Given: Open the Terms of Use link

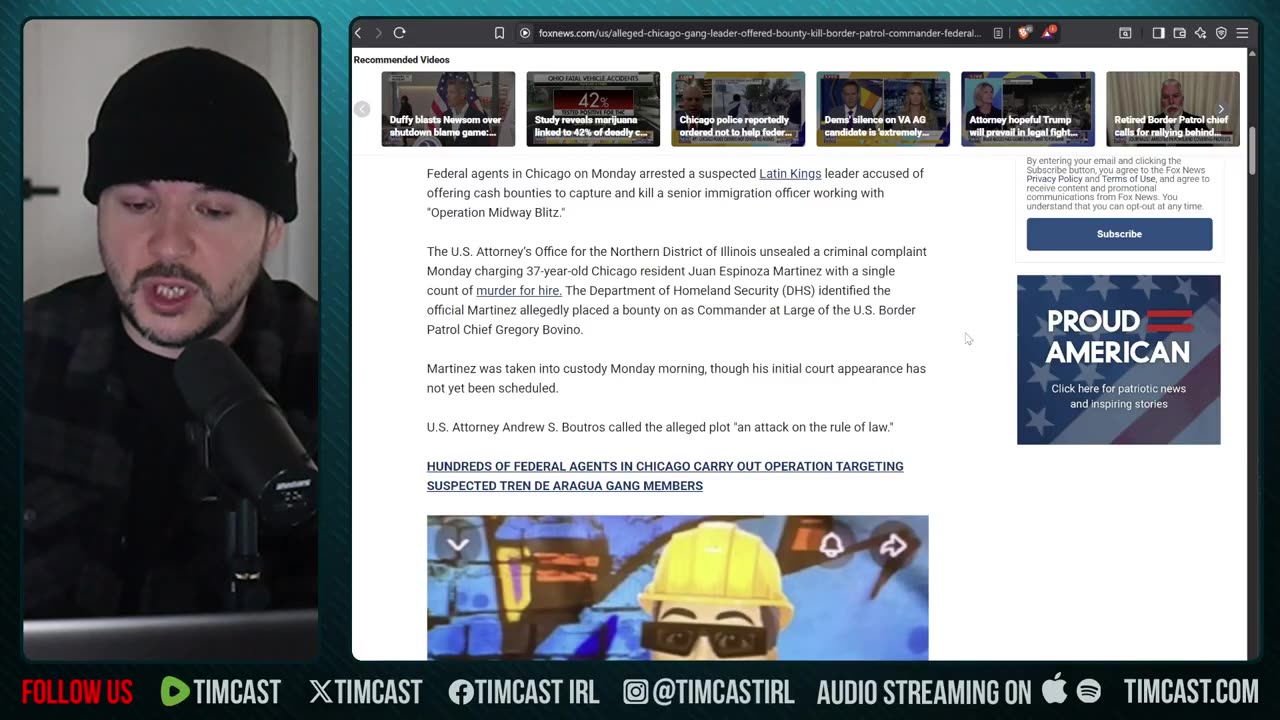Looking at the screenshot, I should click(x=1128, y=179).
